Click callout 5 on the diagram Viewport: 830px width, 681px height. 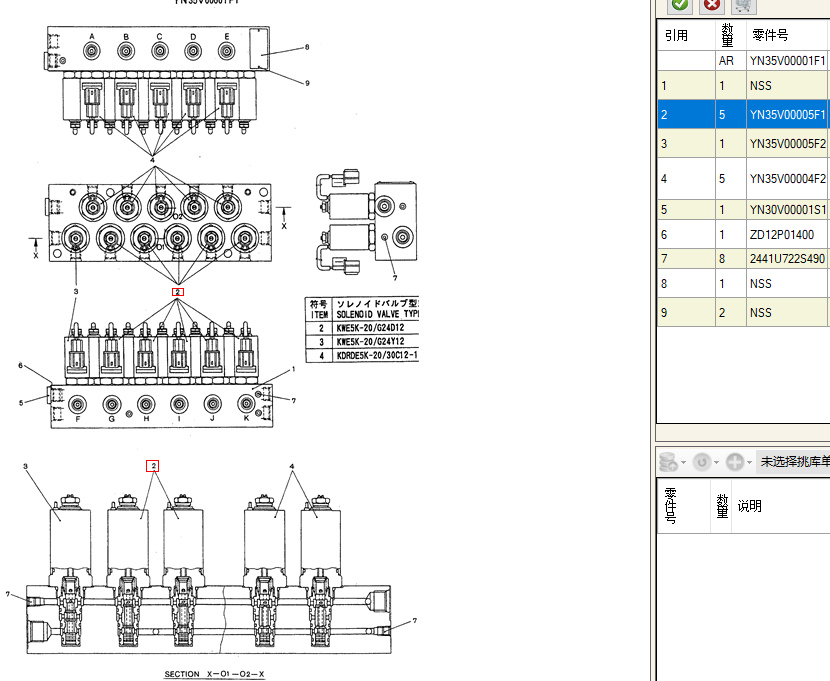click(21, 403)
